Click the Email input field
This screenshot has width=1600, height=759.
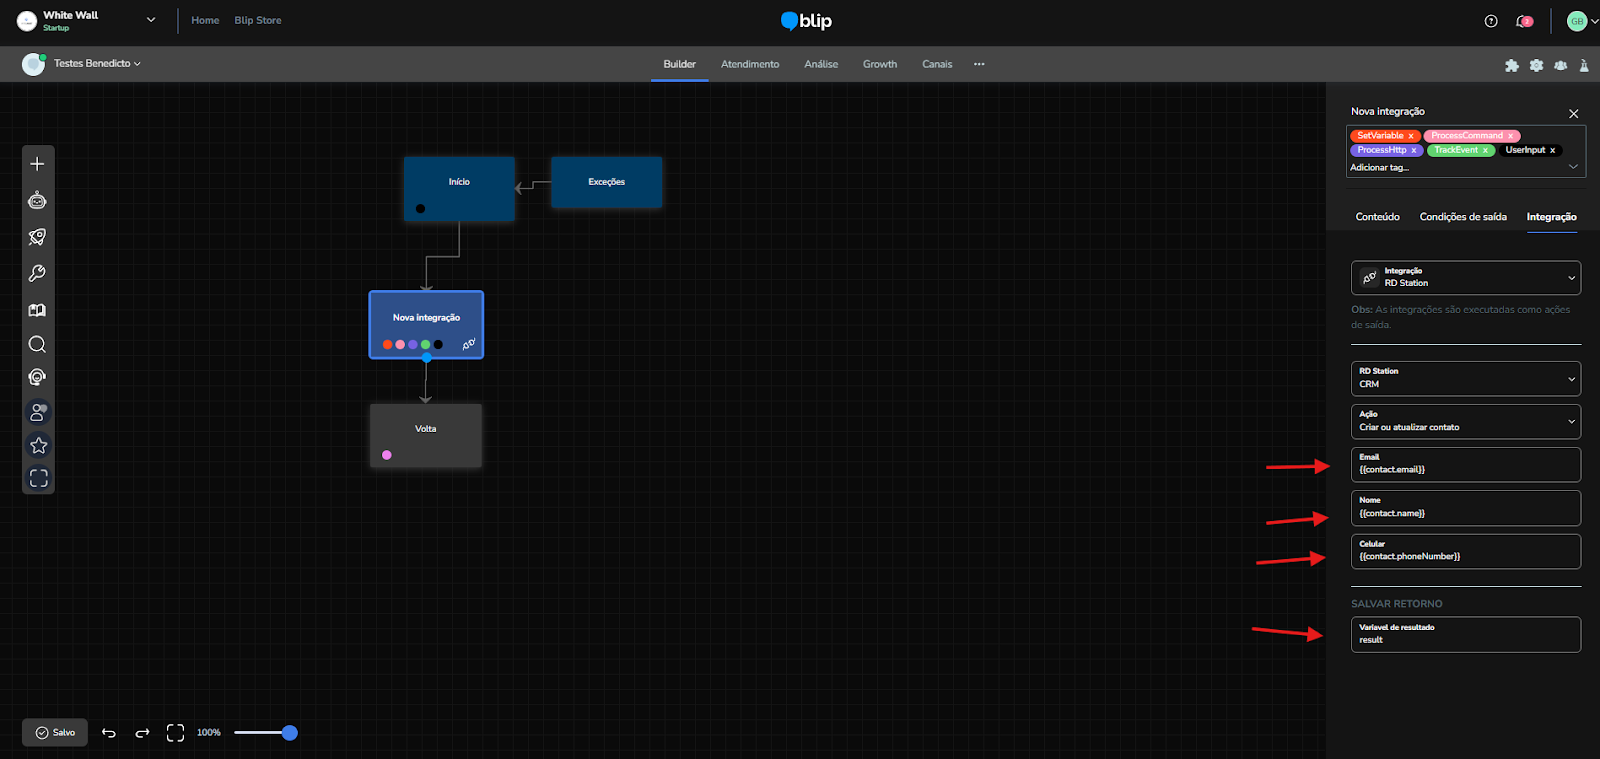pos(1465,465)
